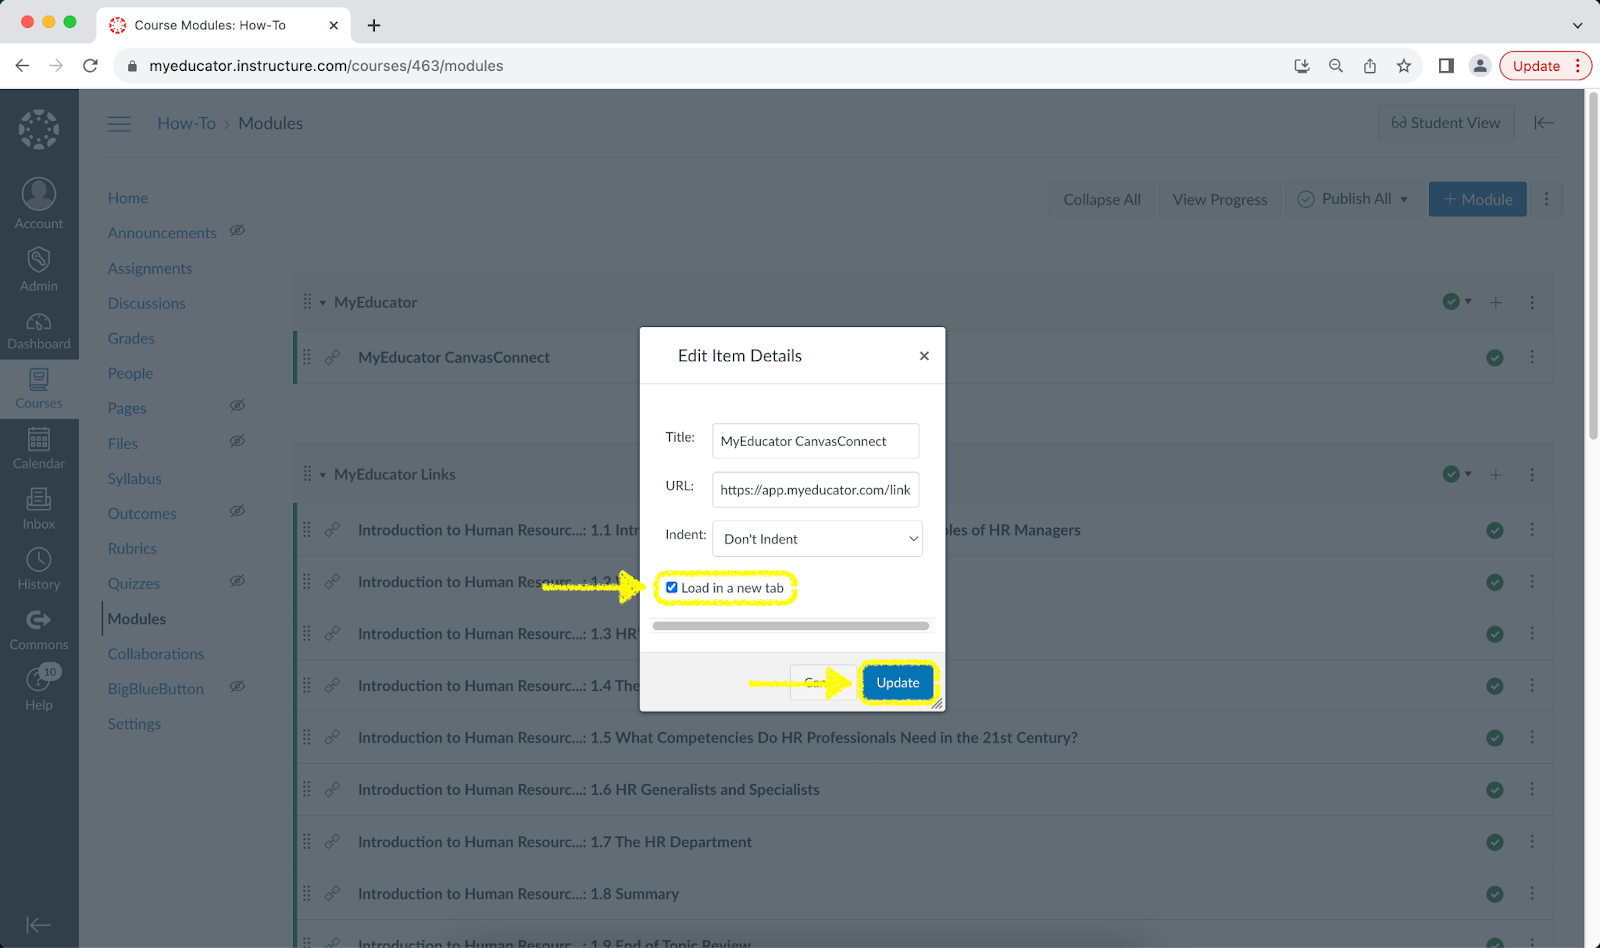Select the Course Modules: How-To browser tab
The width and height of the screenshot is (1600, 948).
[224, 25]
